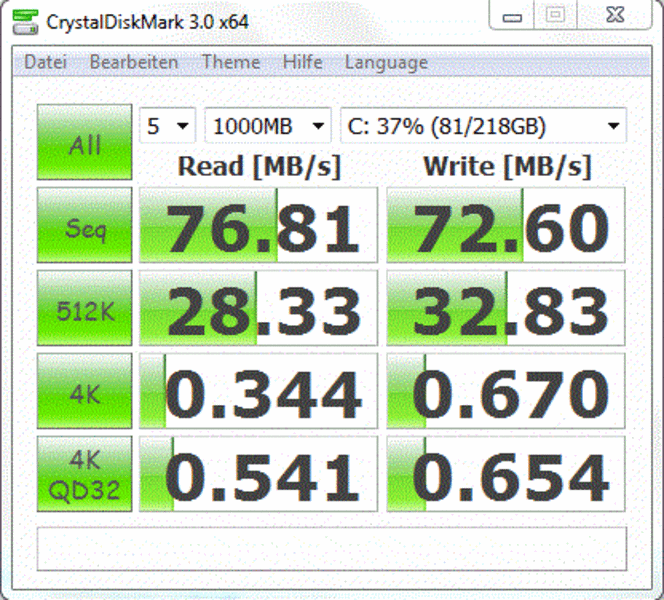Image resolution: width=664 pixels, height=600 pixels.
Task: Run all benchmarks with the All button
Action: coord(84,142)
